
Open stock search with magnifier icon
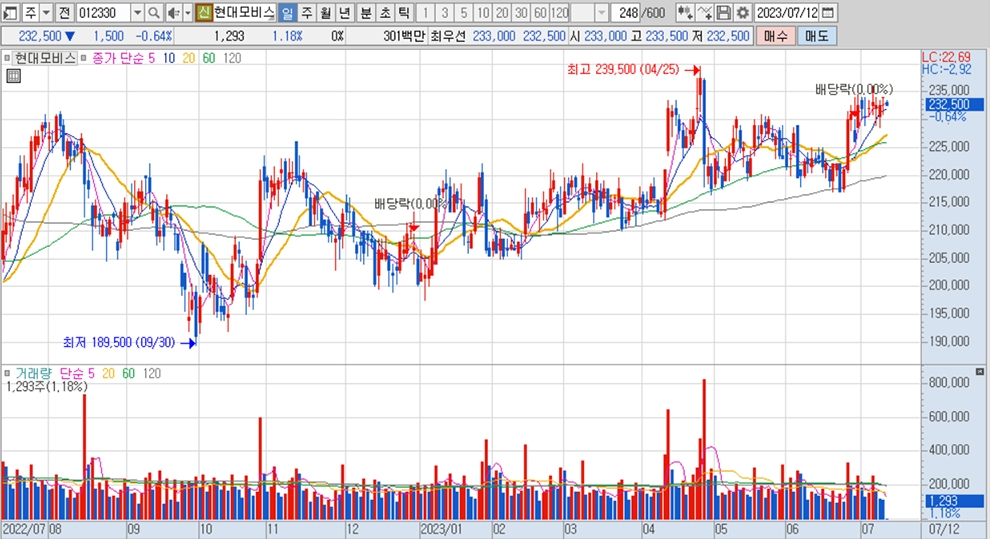click(153, 12)
